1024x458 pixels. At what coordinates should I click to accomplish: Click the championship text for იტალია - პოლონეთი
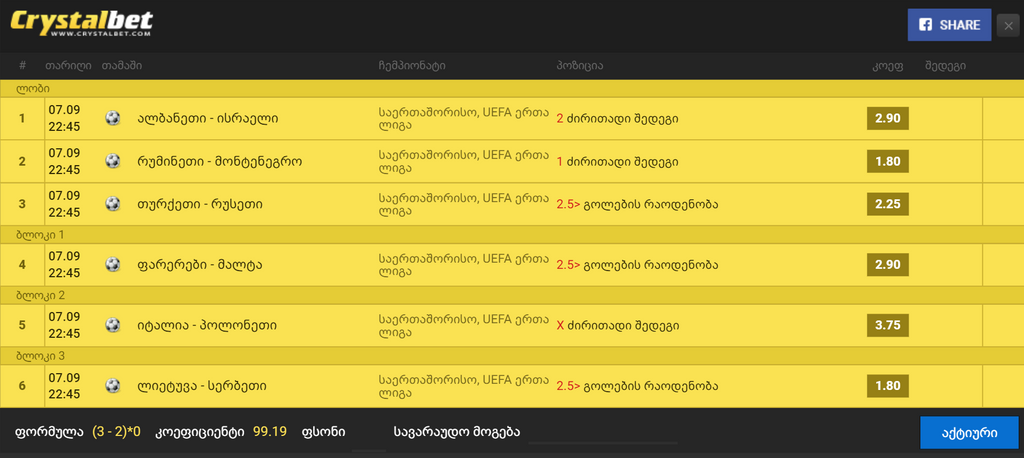tap(463, 325)
